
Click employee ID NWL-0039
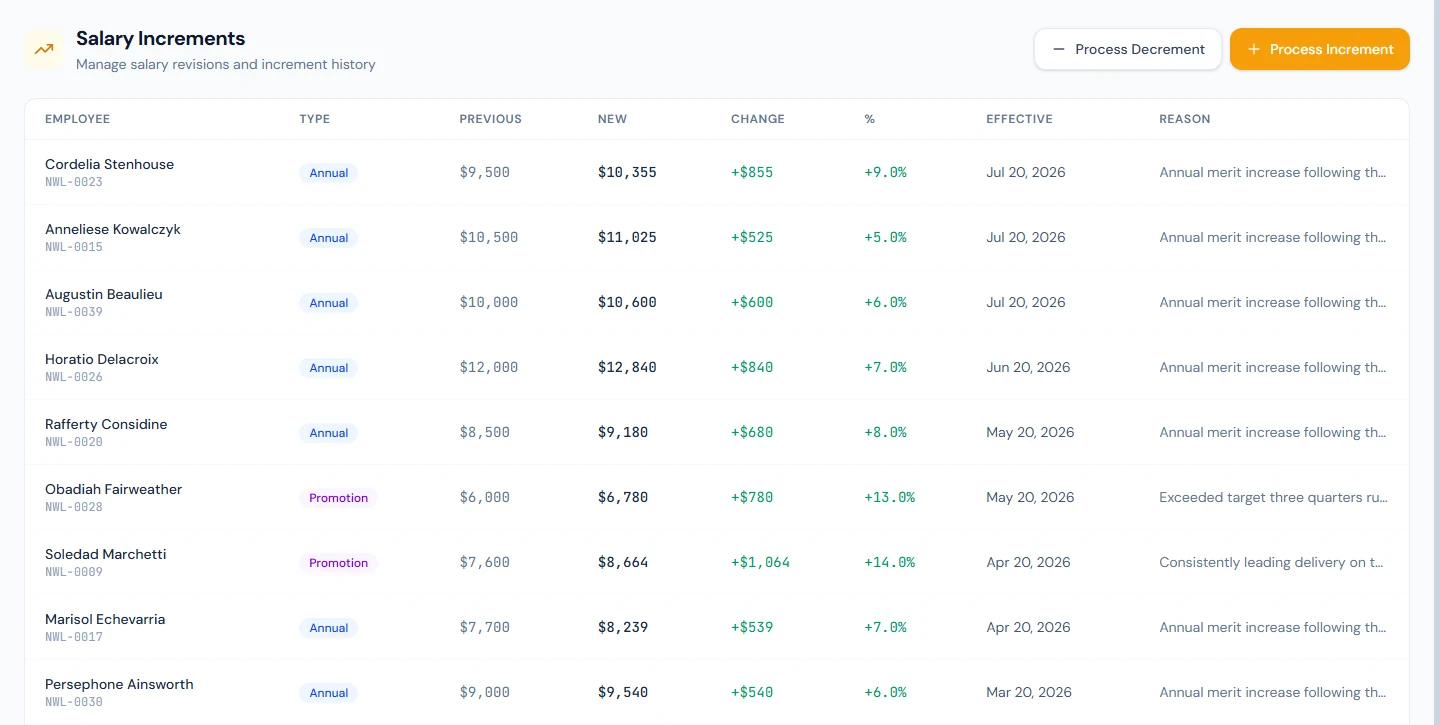(x=74, y=312)
